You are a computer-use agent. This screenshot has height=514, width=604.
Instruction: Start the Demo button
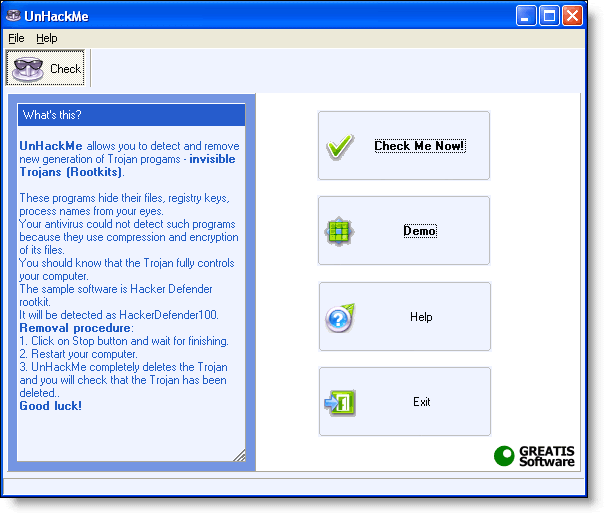[404, 230]
